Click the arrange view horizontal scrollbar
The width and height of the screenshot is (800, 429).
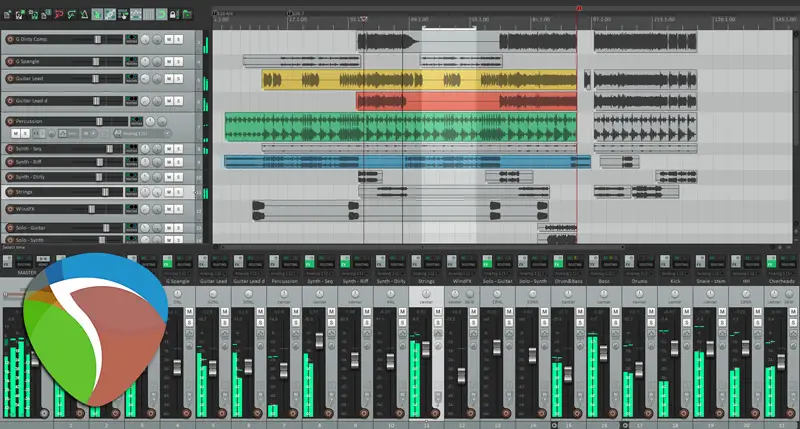click(x=421, y=247)
